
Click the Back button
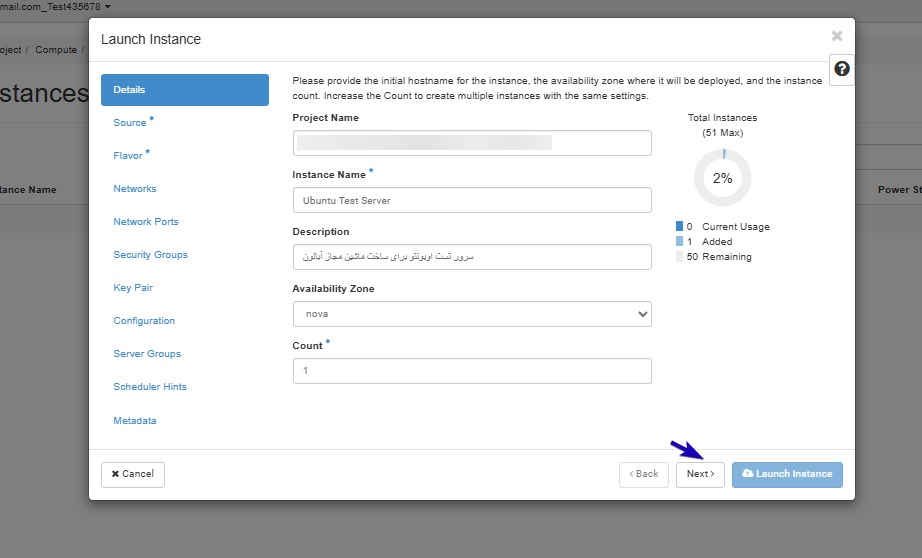pyautogui.click(x=644, y=475)
